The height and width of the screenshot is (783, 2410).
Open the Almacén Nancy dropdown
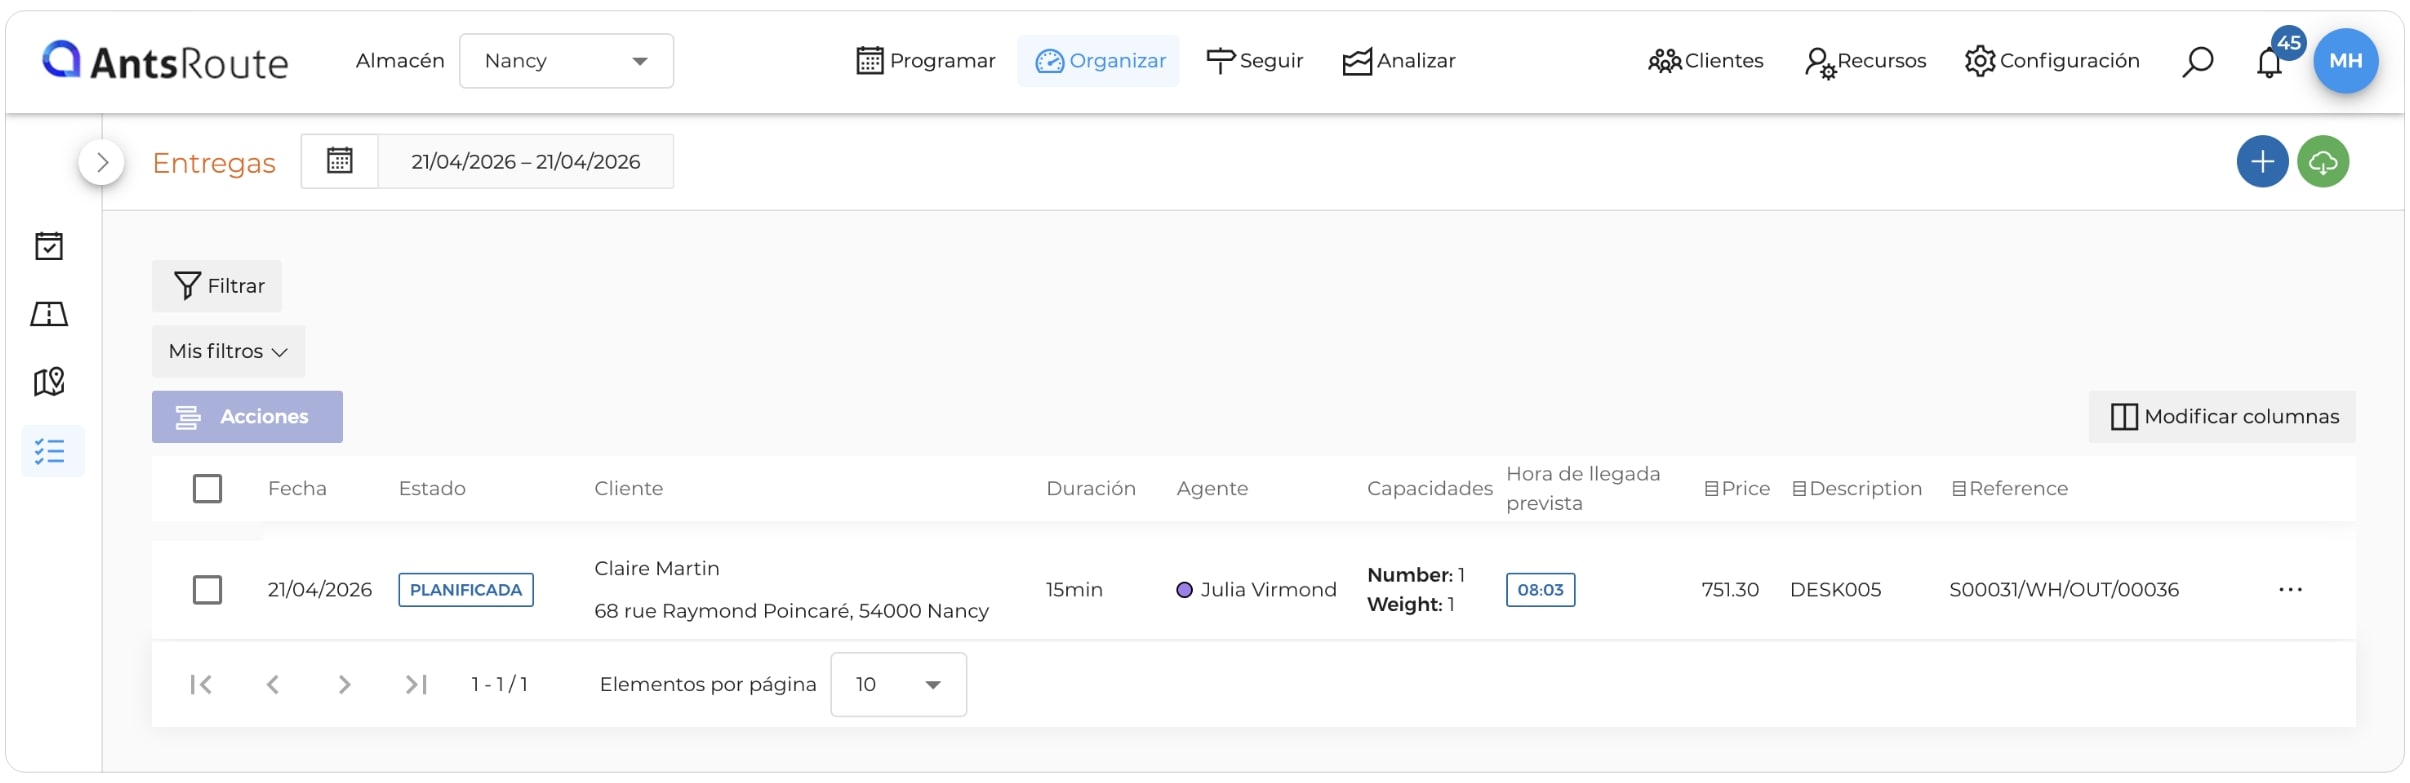click(x=566, y=61)
